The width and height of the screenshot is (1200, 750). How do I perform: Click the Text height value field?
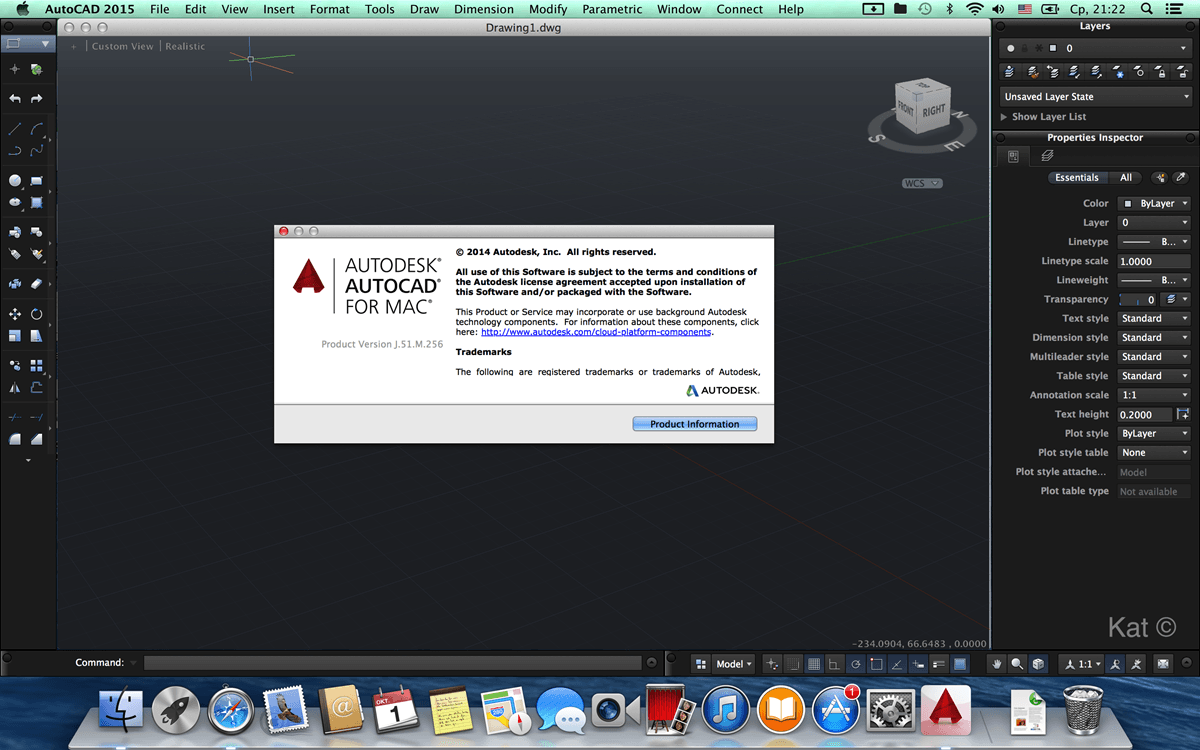[1145, 414]
